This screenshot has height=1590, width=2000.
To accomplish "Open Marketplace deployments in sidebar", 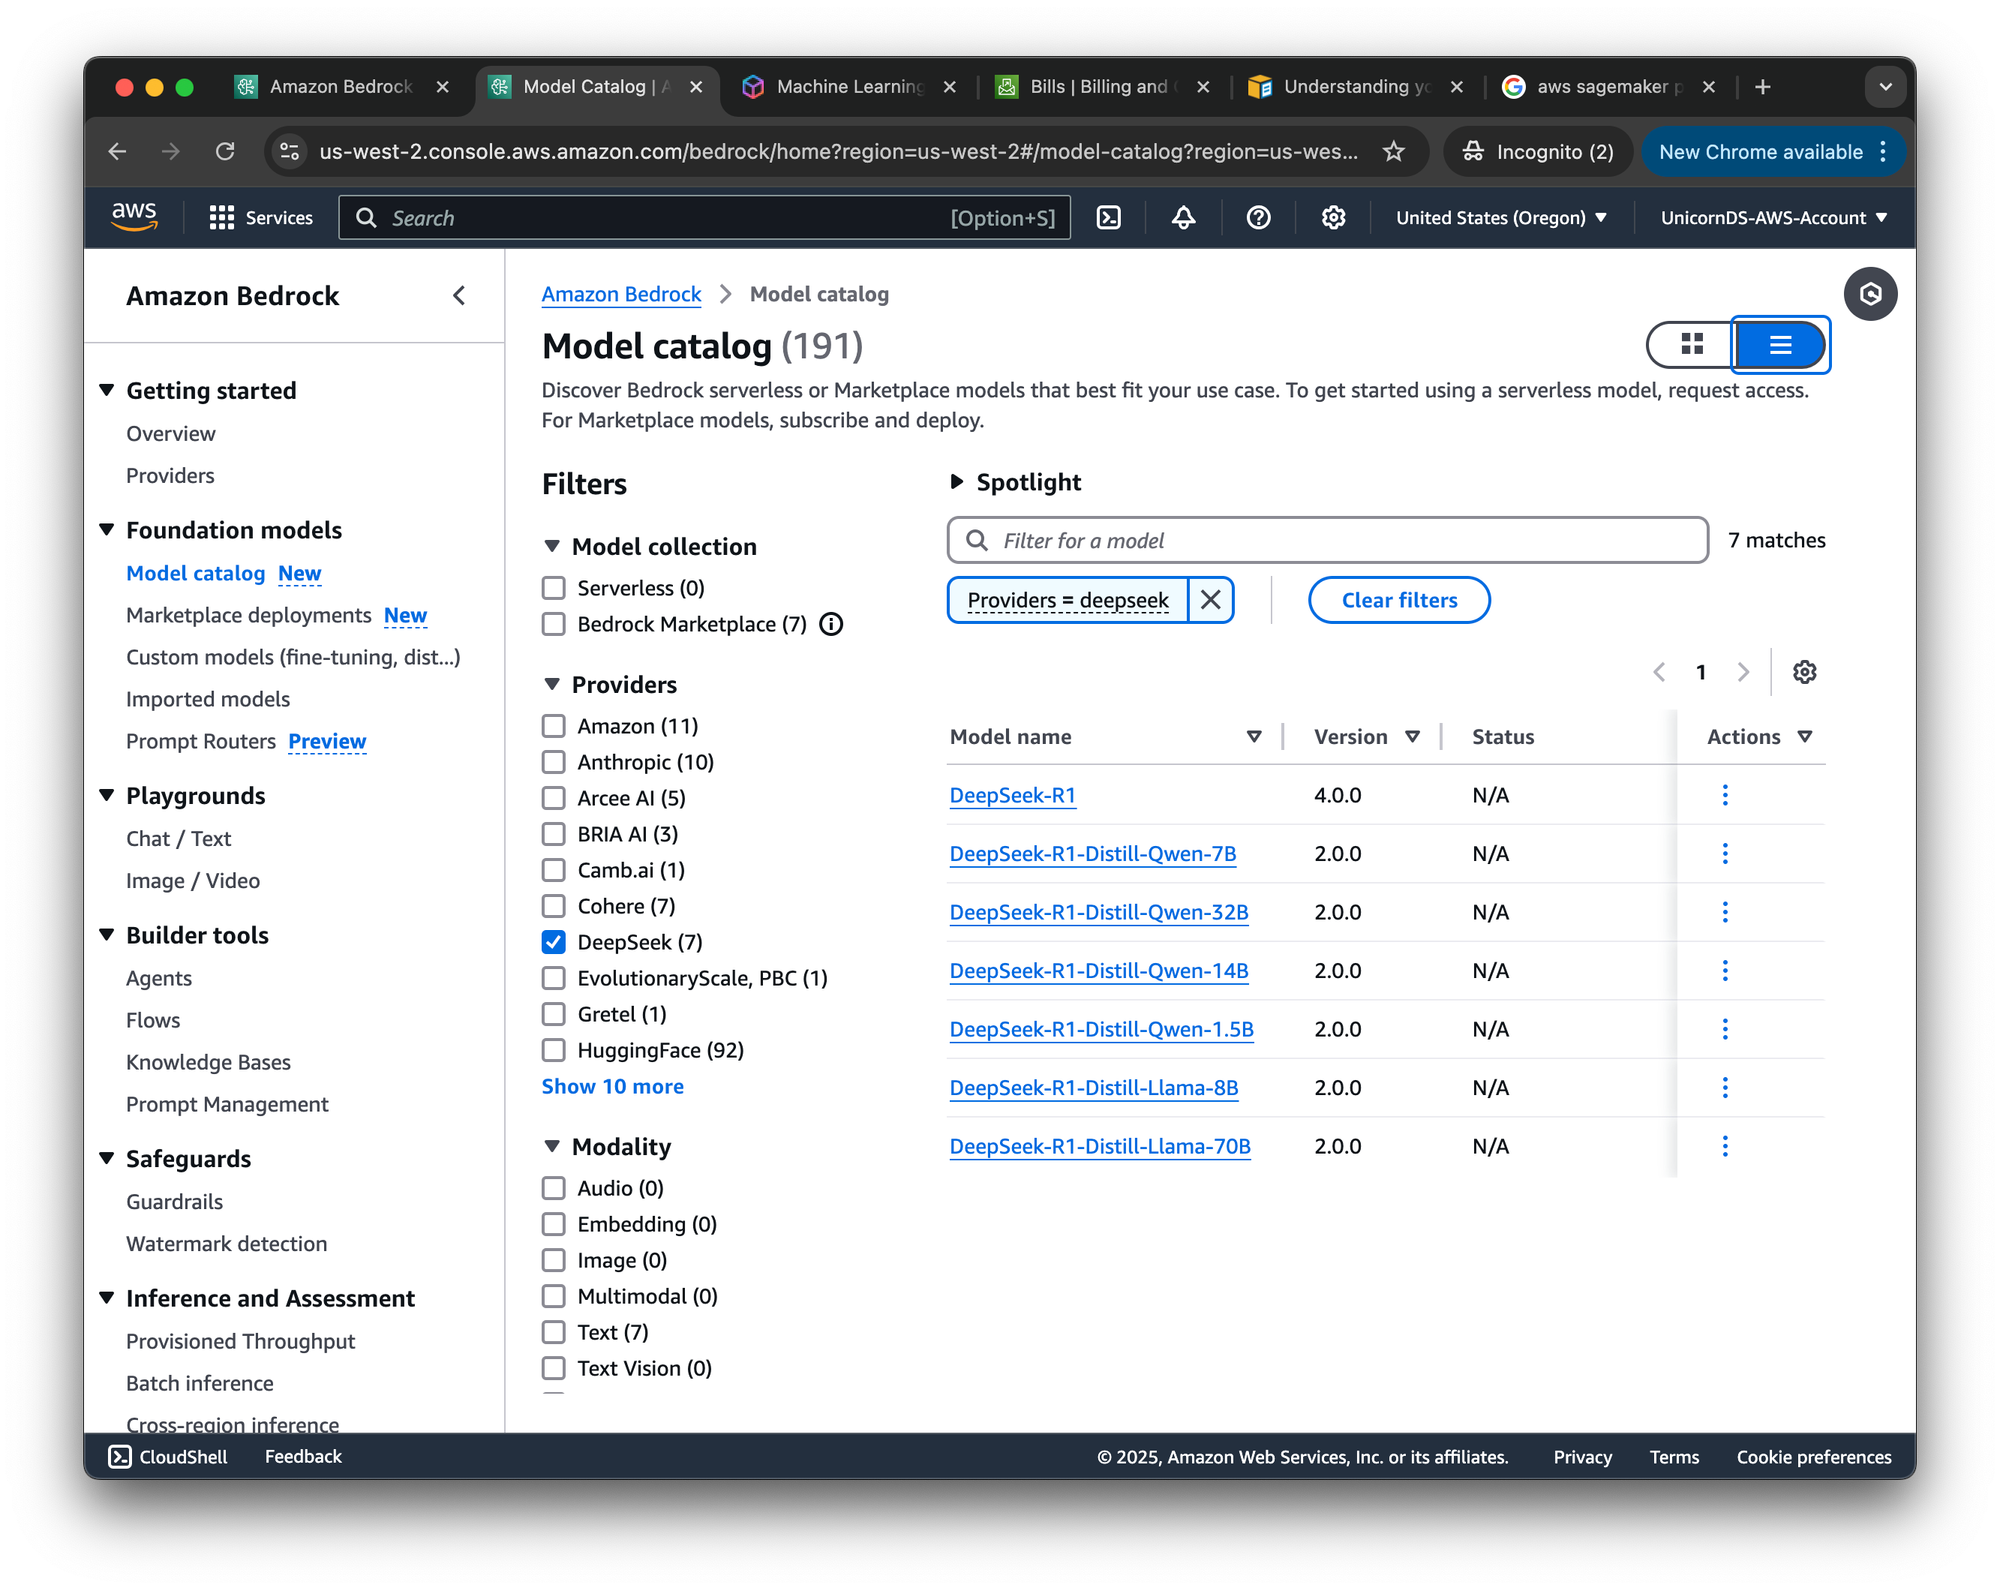I will [x=248, y=615].
